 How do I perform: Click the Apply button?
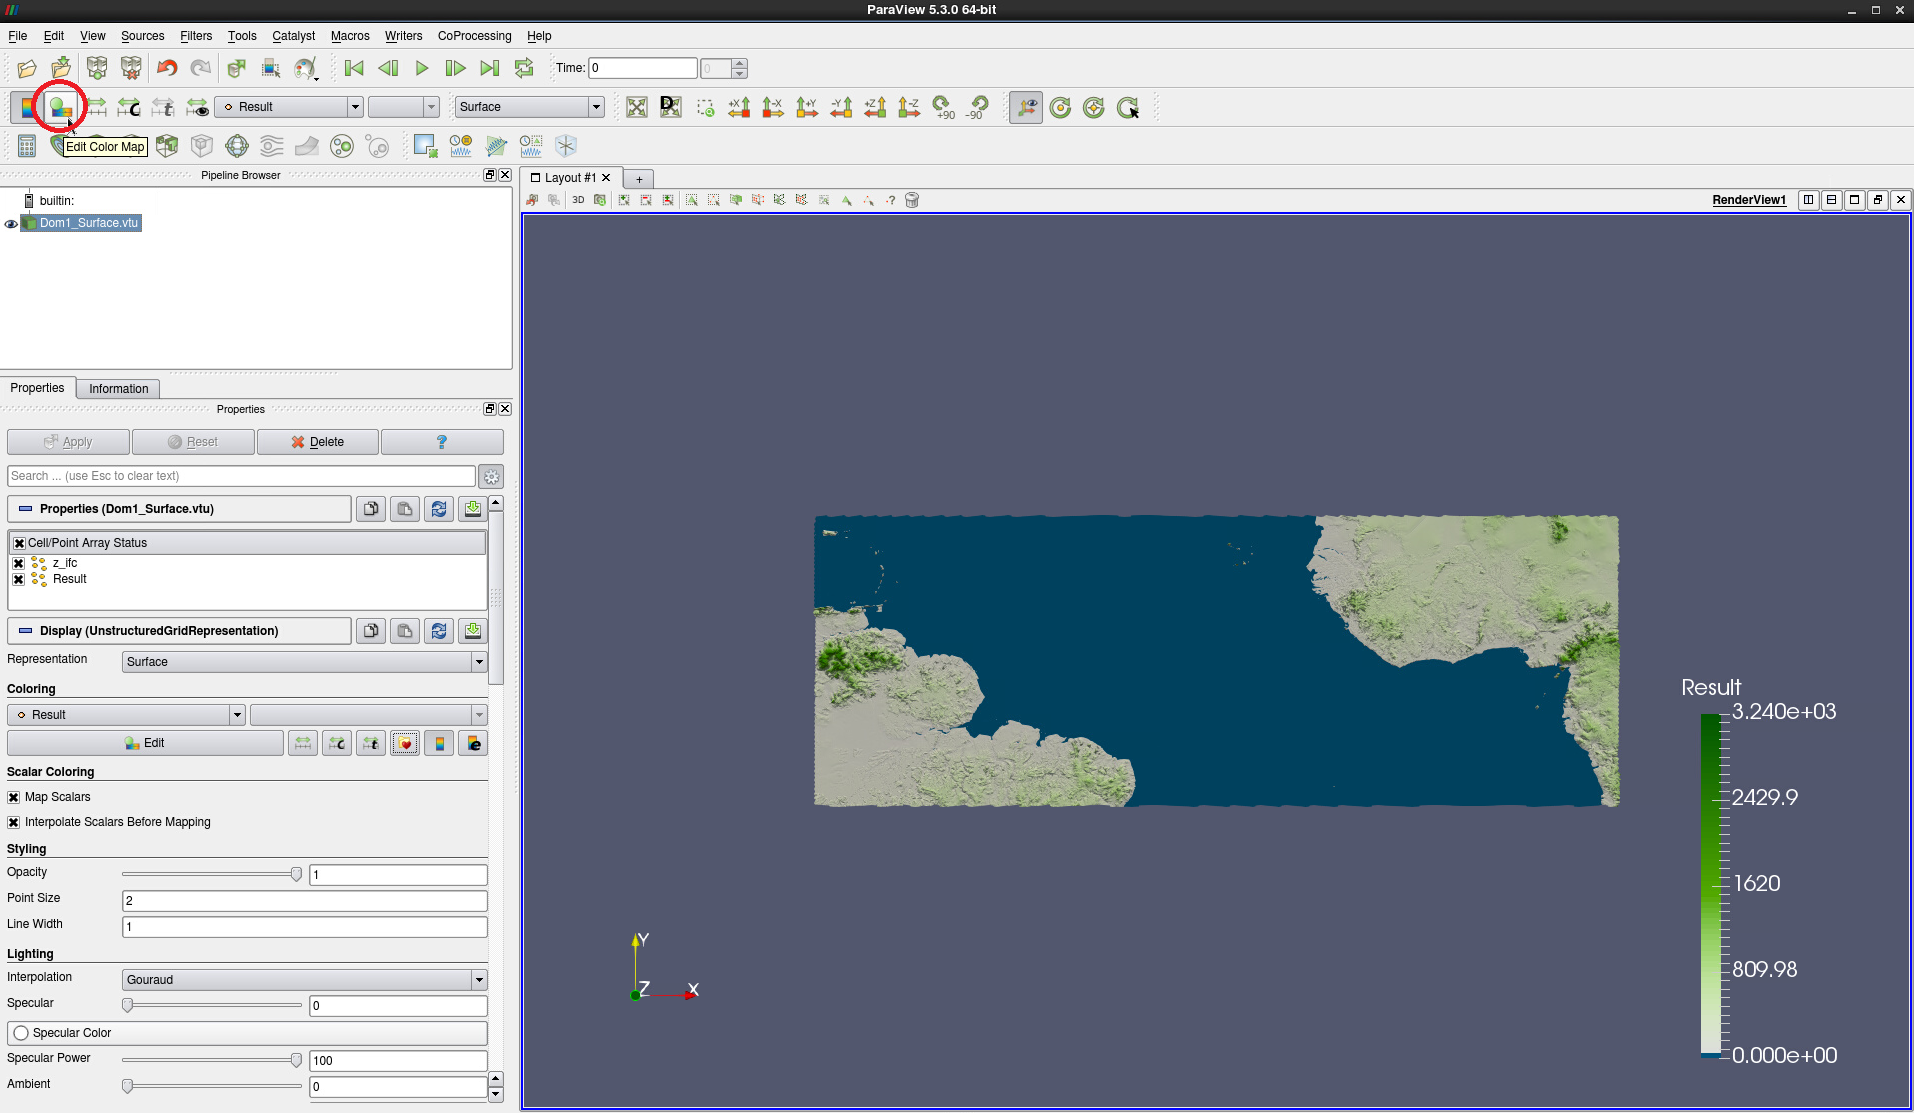(68, 442)
